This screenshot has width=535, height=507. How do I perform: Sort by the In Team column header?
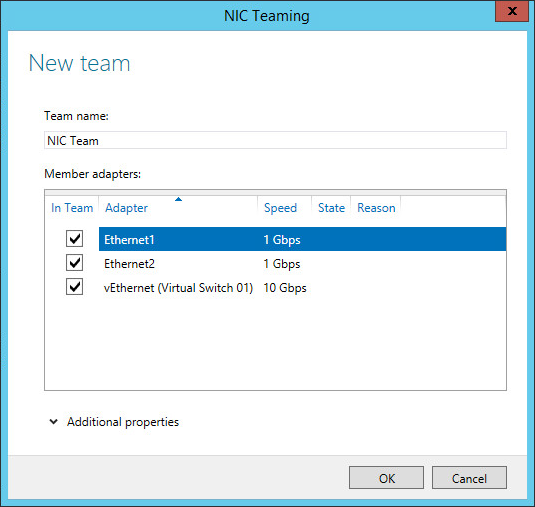(72, 208)
